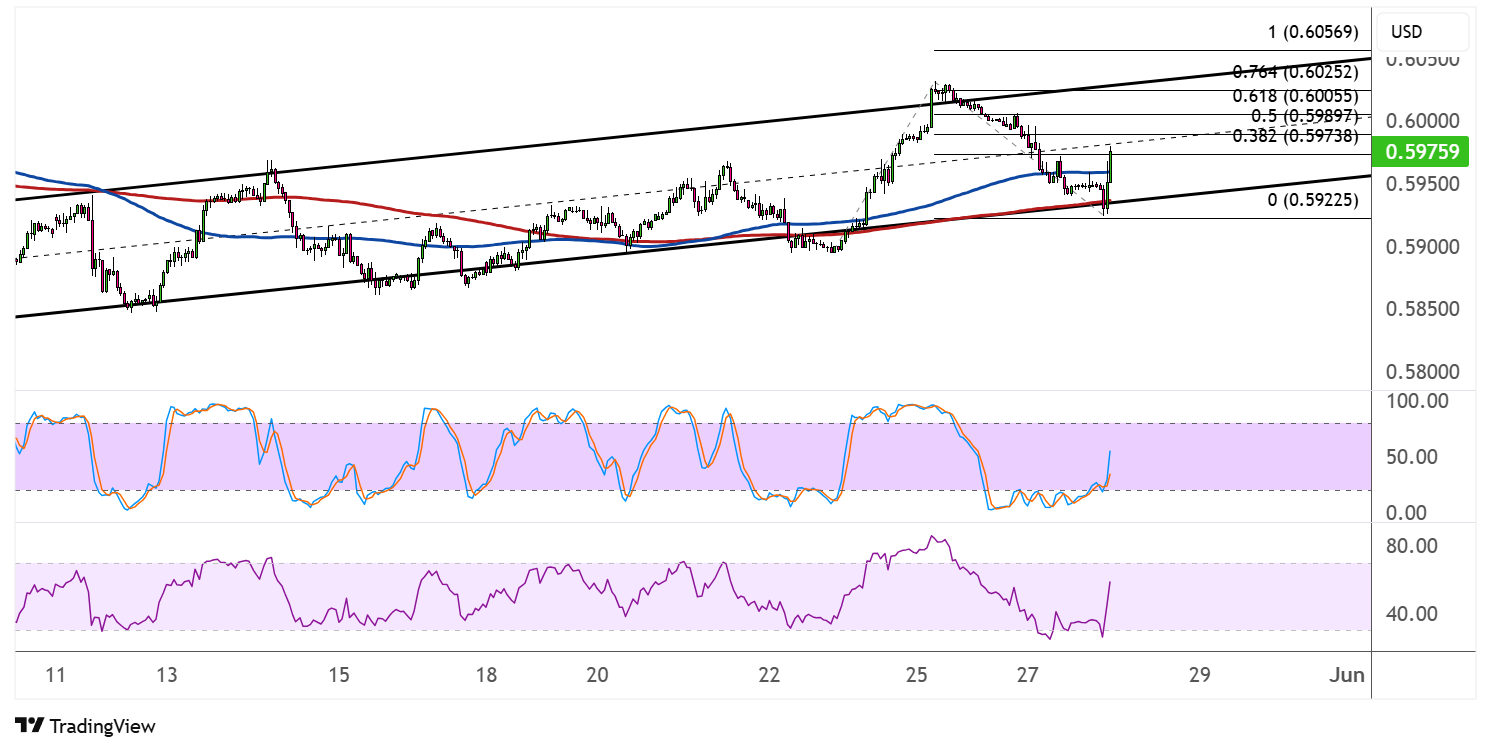Select the Fibonacci 0 (0.59225) label

1313,200
